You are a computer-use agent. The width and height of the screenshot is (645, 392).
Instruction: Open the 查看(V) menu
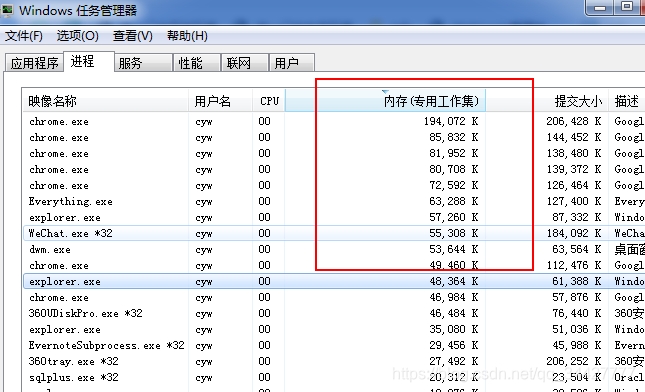(132, 36)
